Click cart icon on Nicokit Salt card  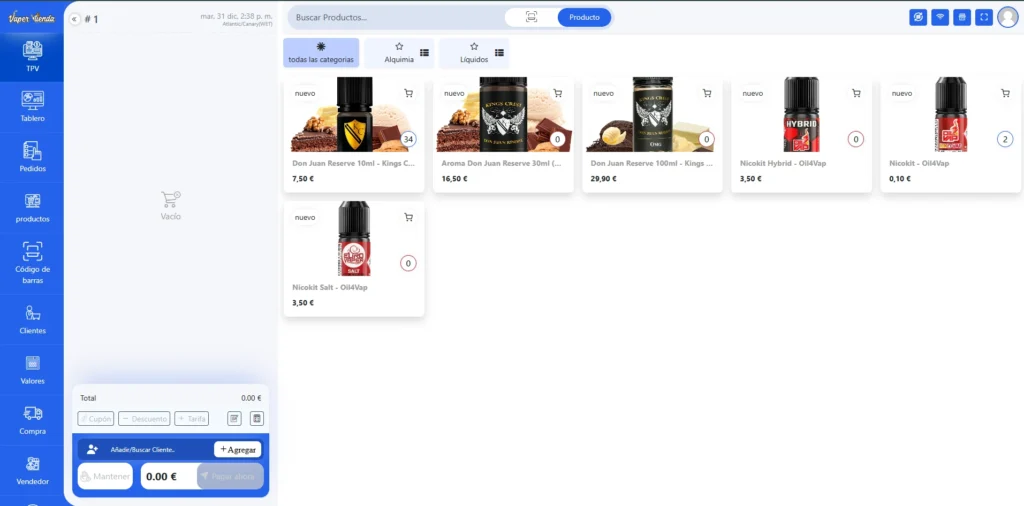pos(408,217)
